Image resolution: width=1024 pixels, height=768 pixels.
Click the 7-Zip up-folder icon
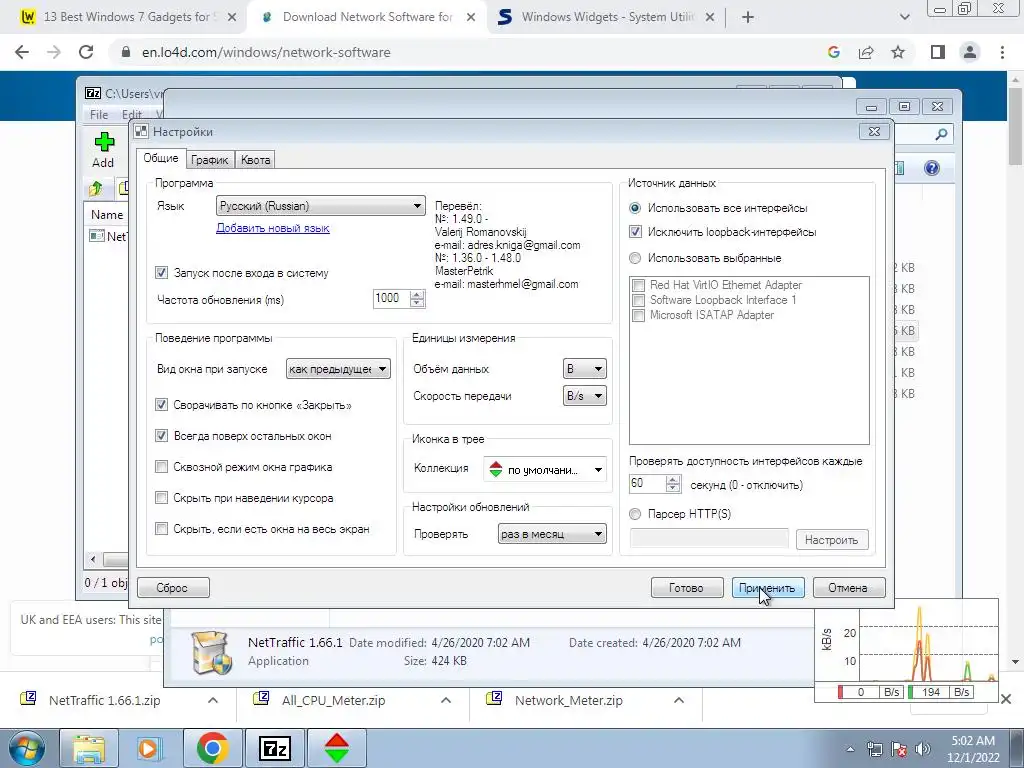pos(96,189)
